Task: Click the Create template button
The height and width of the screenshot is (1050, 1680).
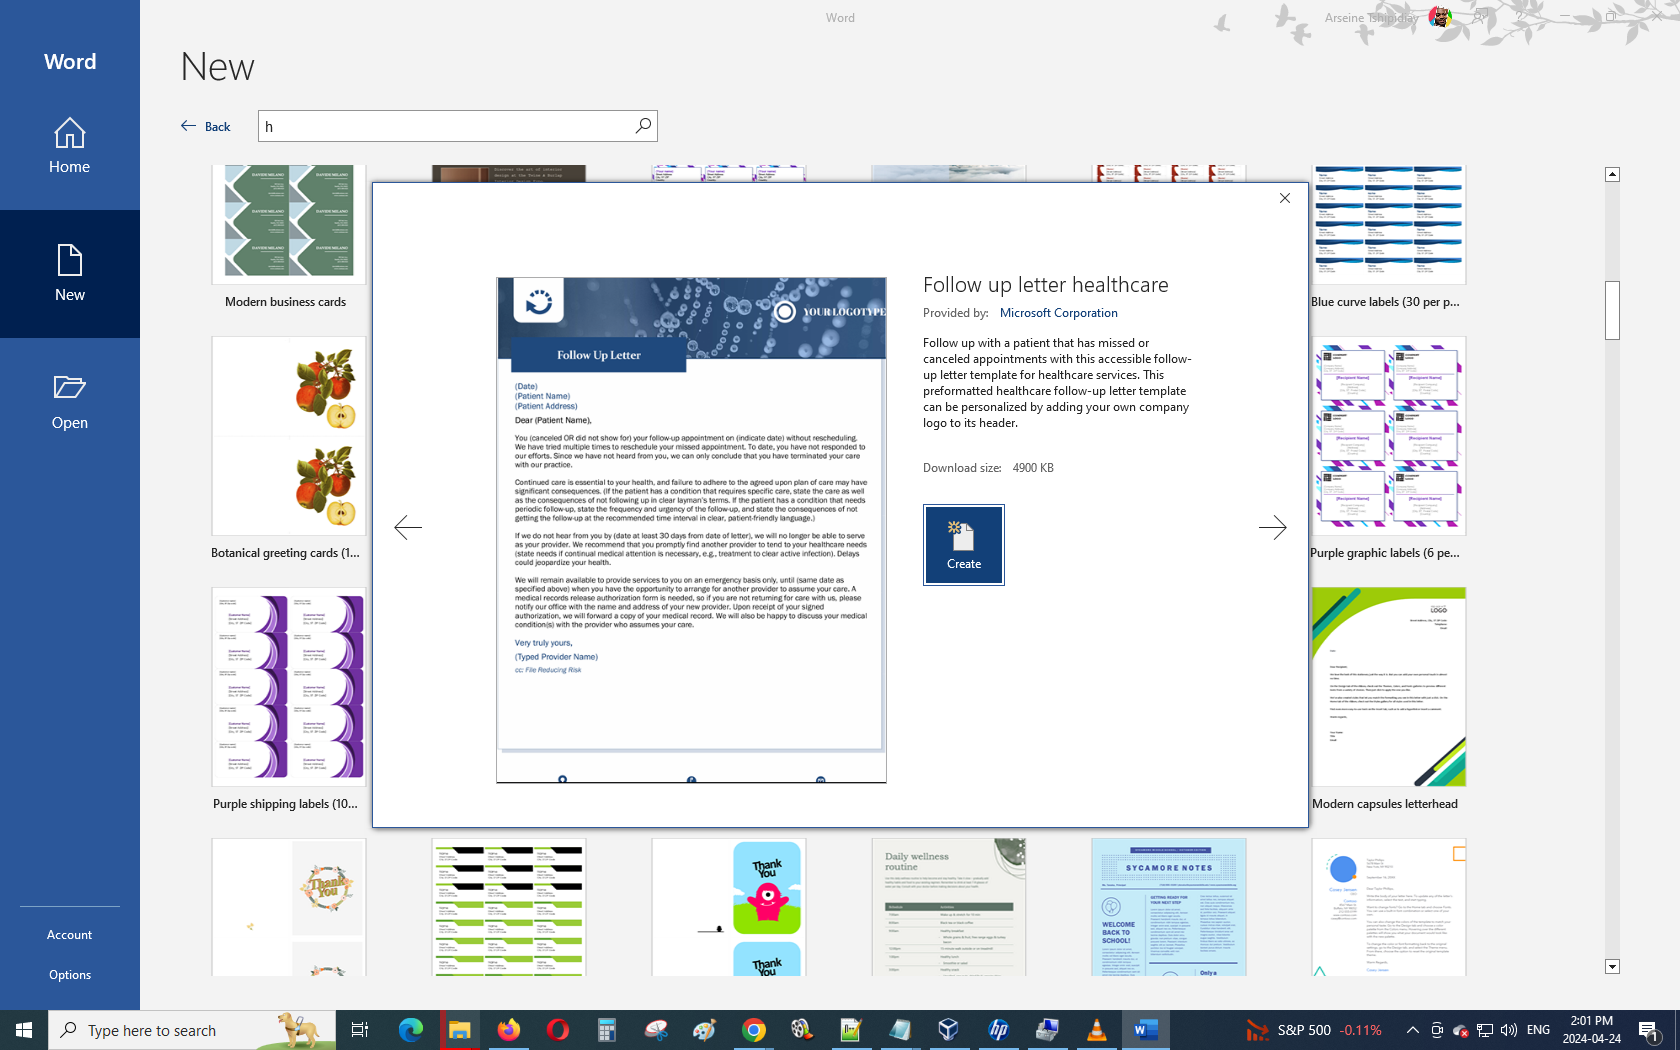Action: (x=963, y=544)
